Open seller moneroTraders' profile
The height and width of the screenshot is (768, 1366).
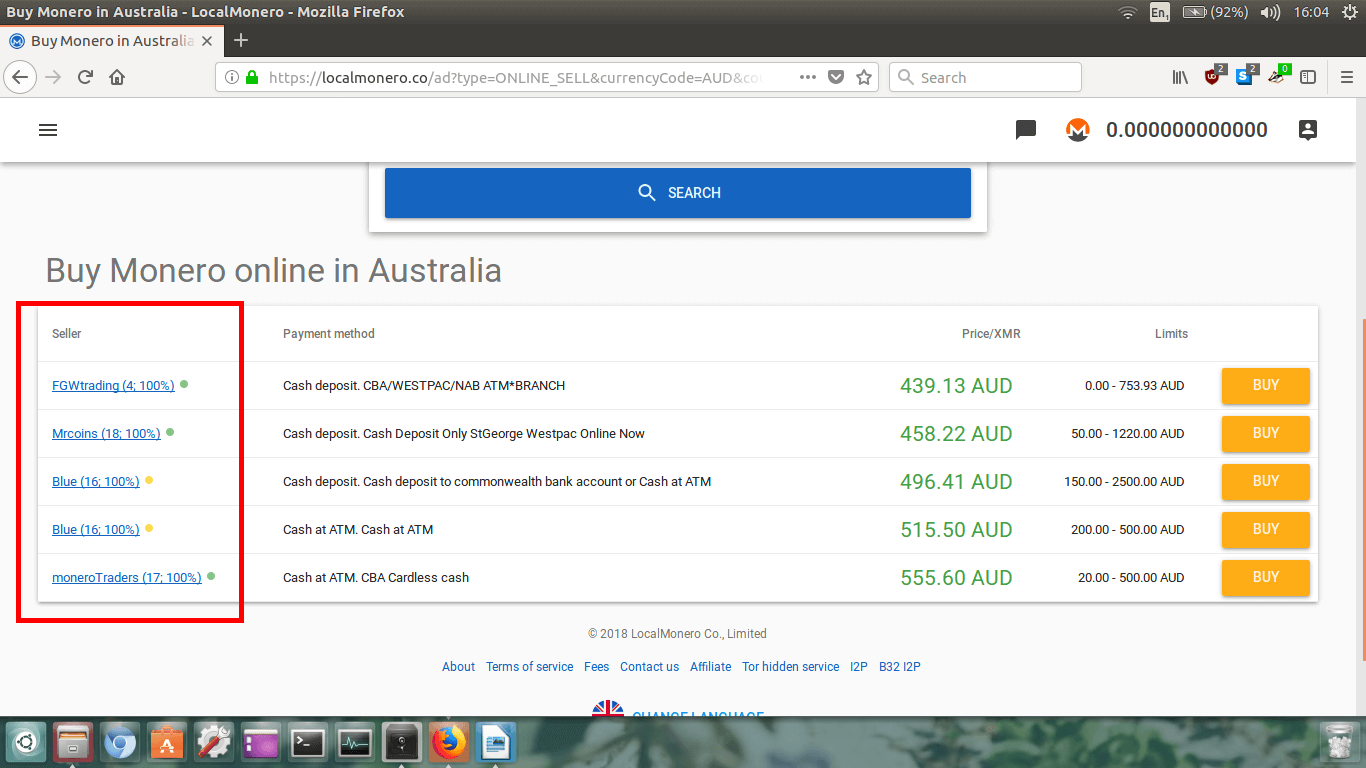click(127, 578)
